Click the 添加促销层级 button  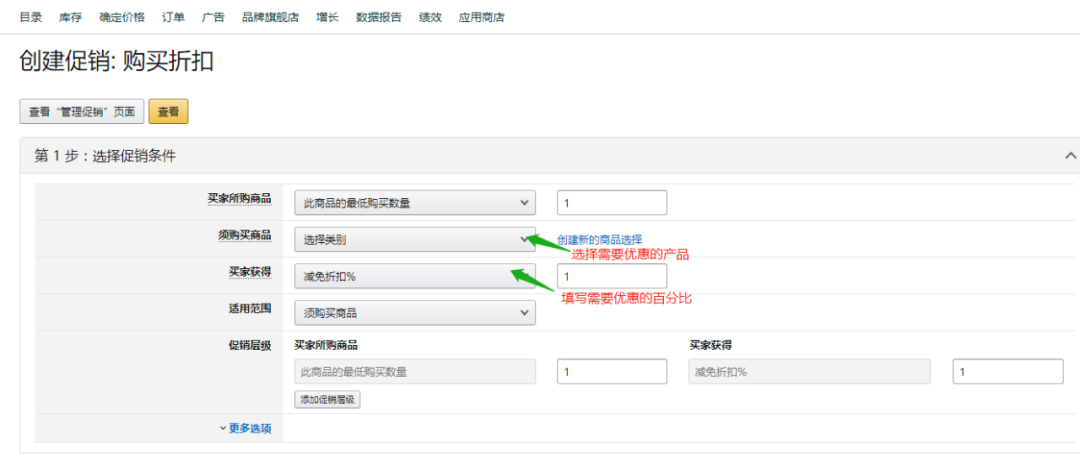[x=327, y=400]
